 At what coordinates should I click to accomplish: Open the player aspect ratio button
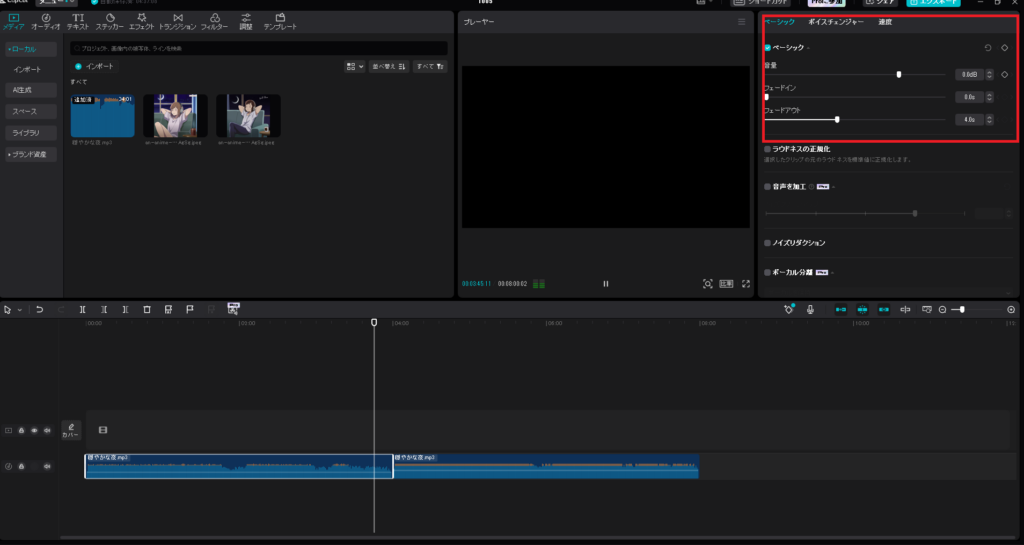coord(726,284)
